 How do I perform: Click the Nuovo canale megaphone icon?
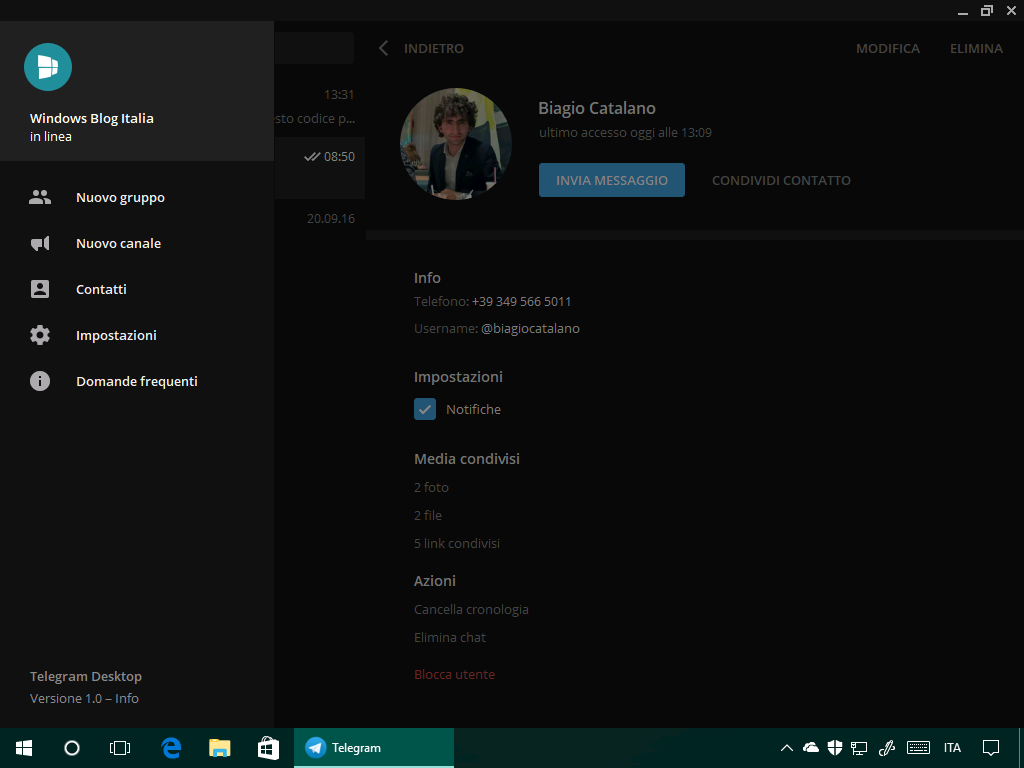pyautogui.click(x=40, y=244)
